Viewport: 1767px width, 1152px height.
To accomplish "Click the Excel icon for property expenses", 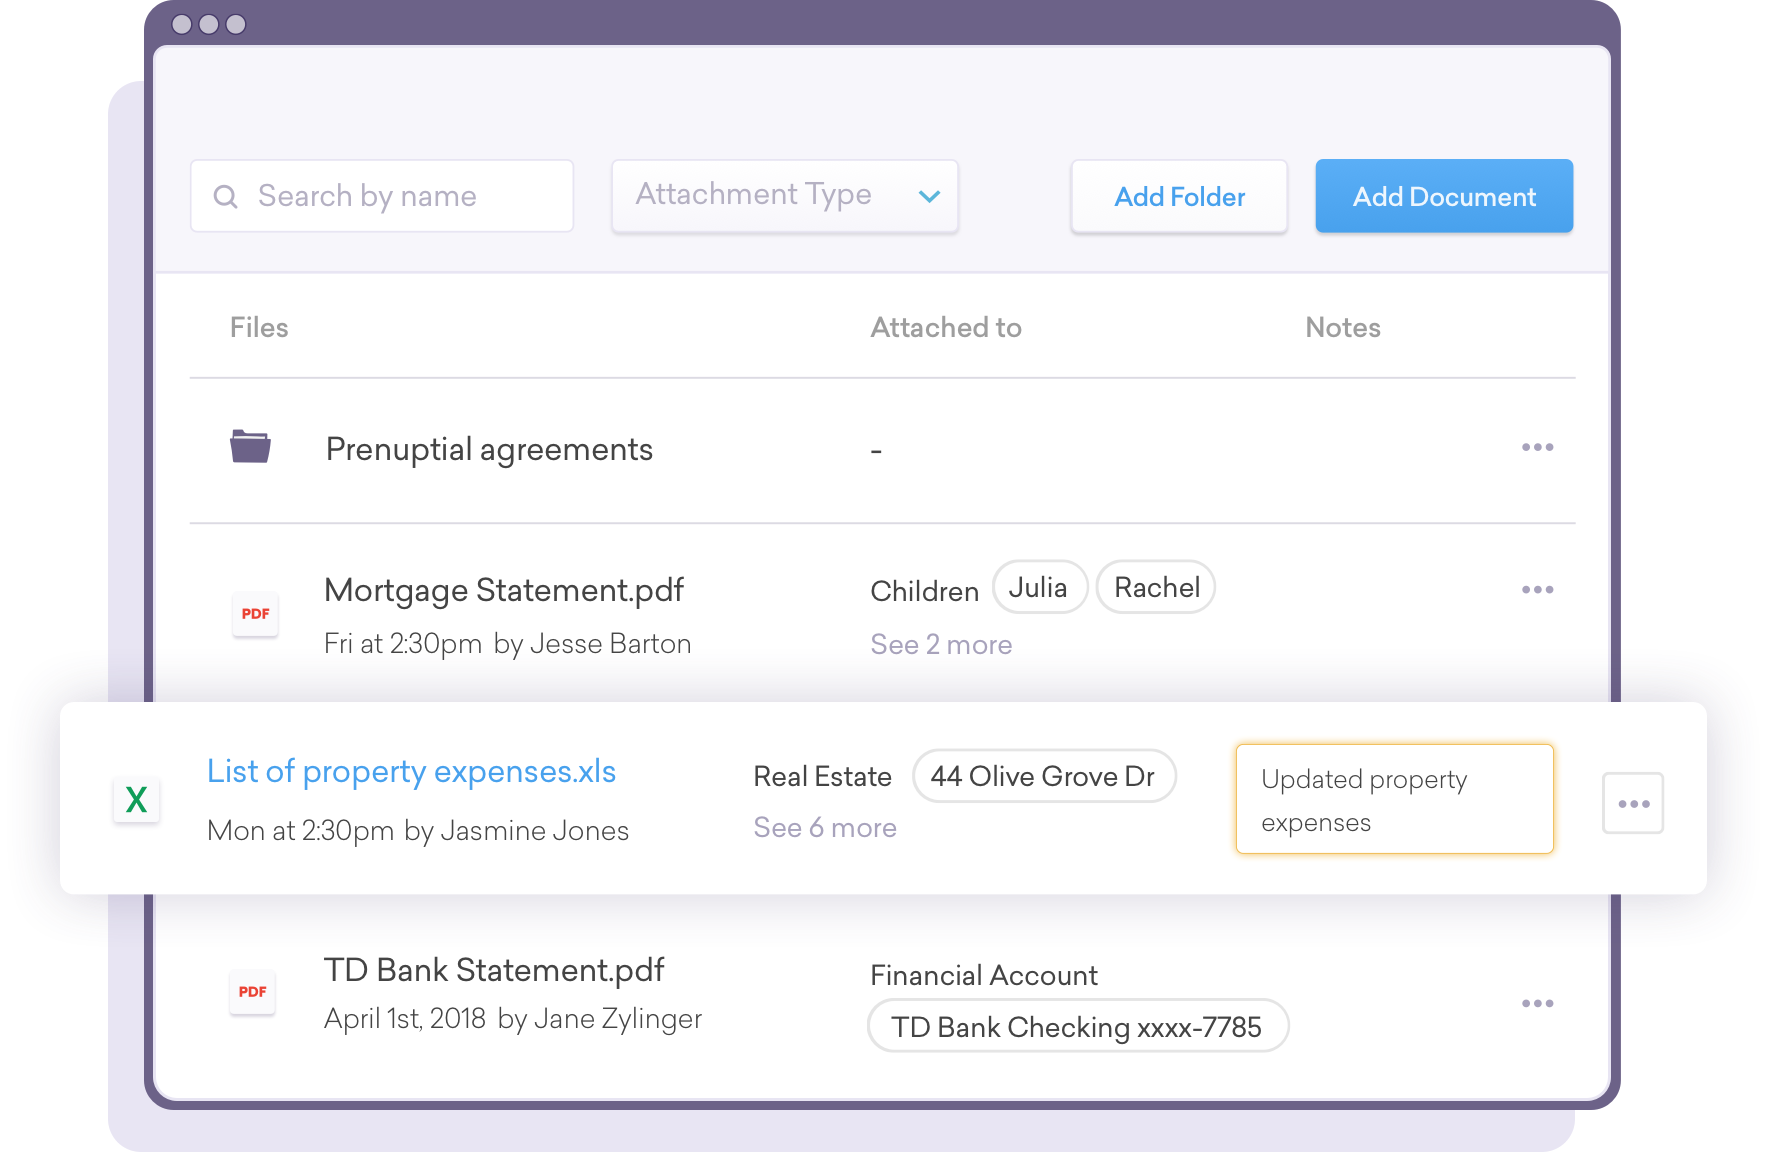I will [137, 799].
